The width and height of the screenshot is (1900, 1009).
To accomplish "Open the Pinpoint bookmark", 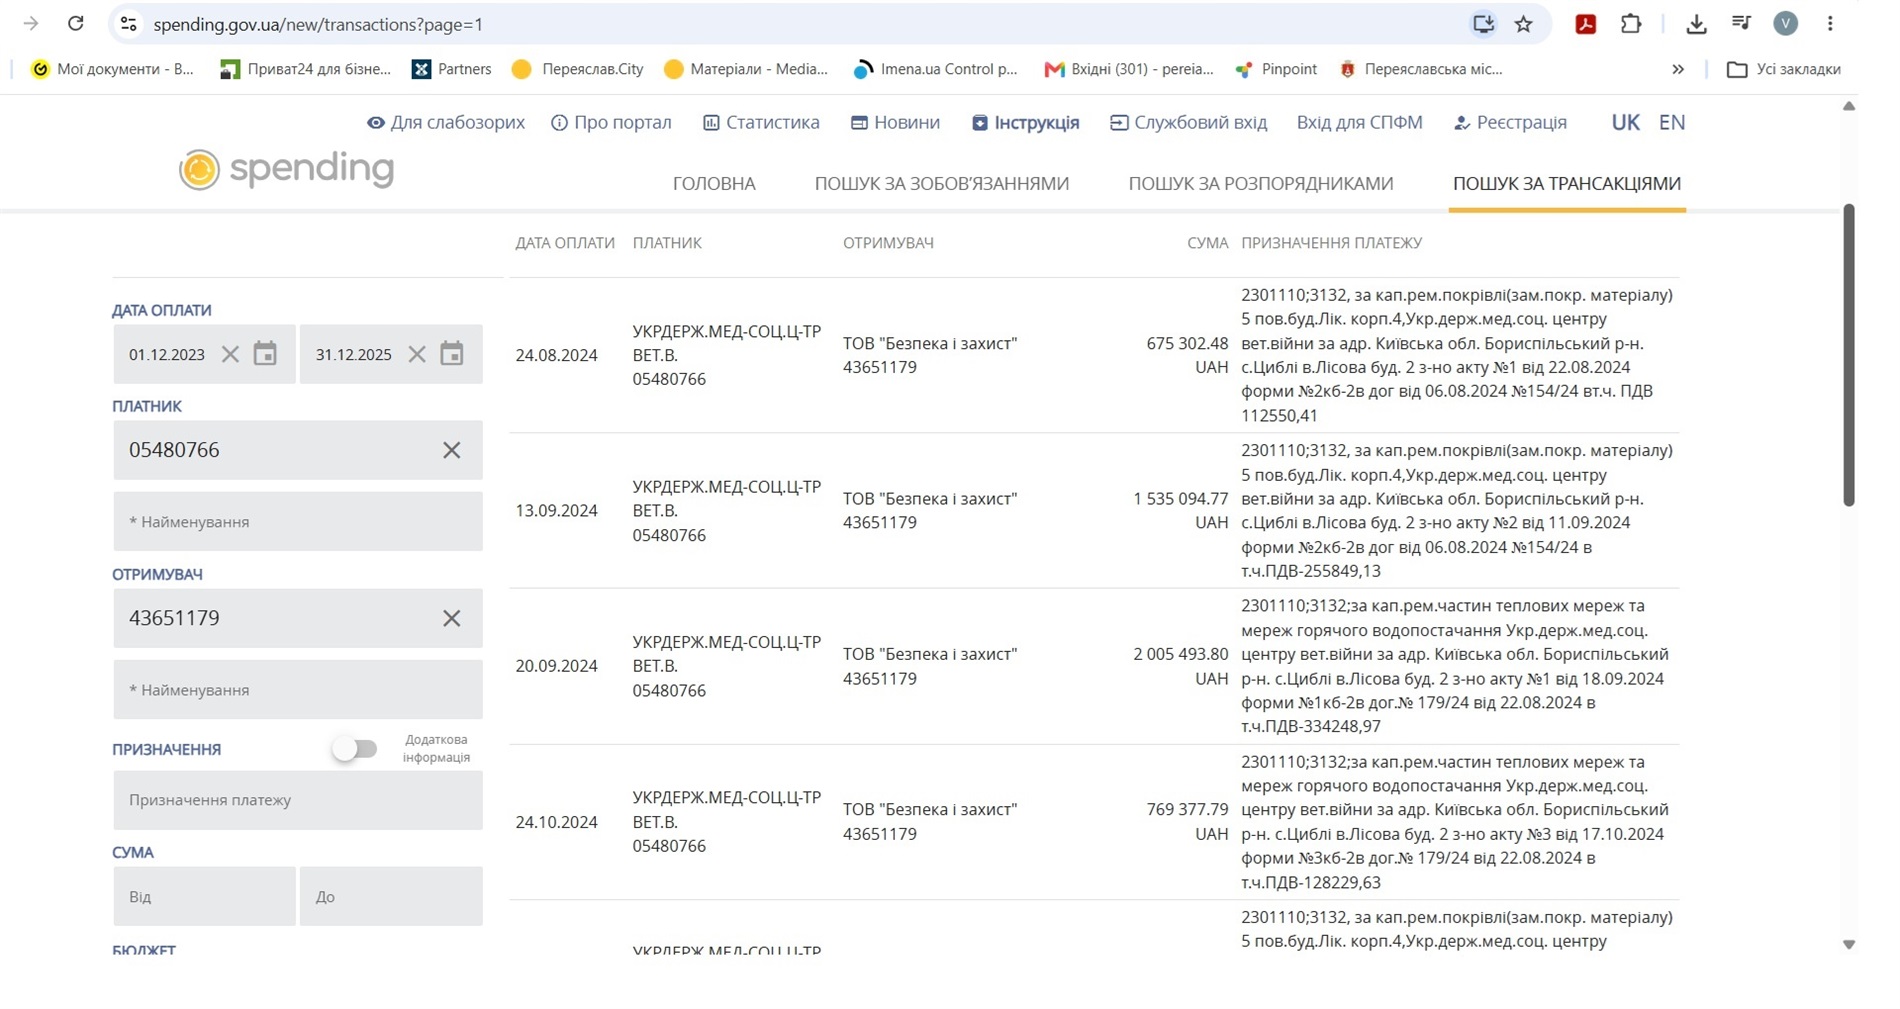I will click(1276, 69).
